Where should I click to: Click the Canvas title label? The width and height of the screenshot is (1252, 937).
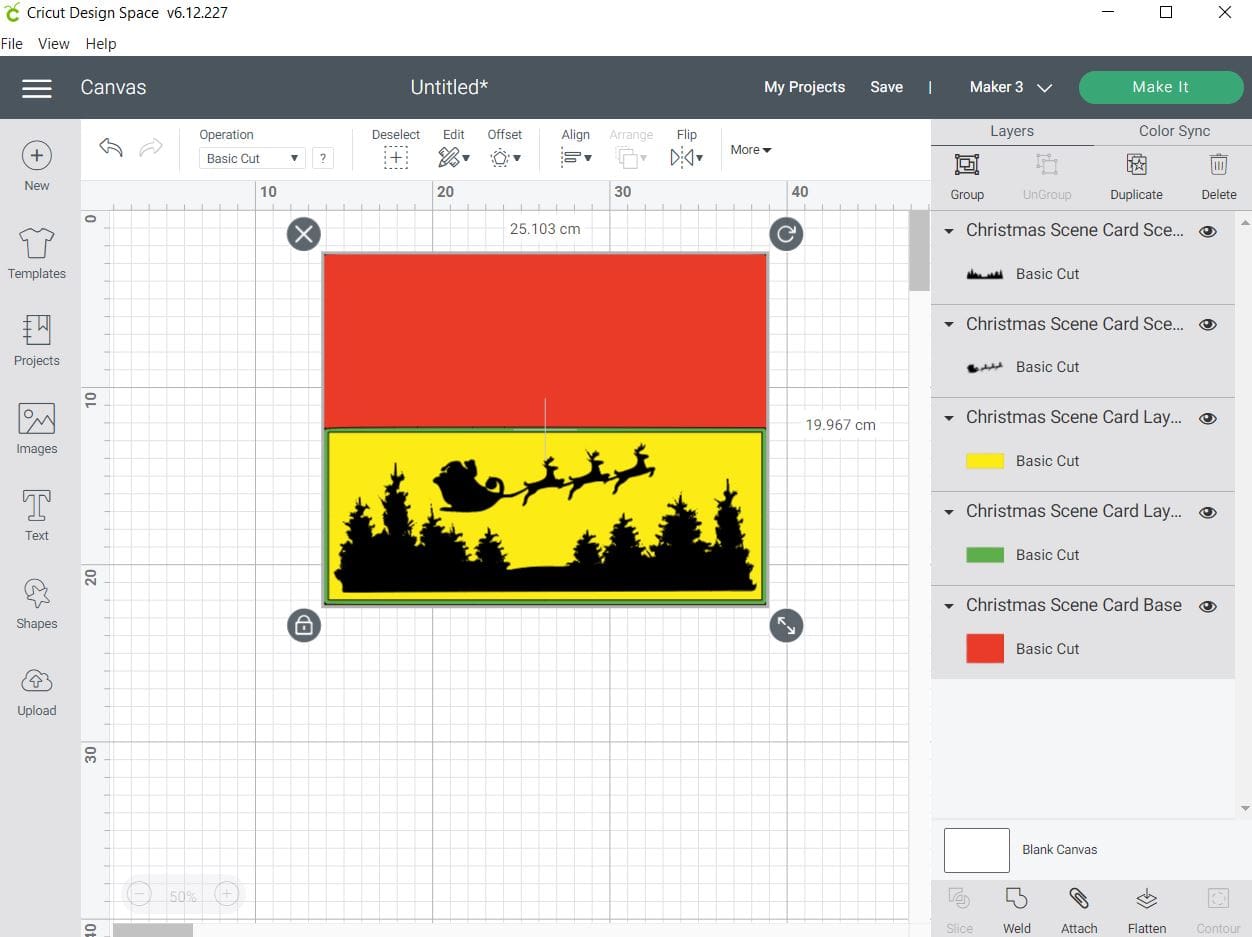(x=113, y=87)
